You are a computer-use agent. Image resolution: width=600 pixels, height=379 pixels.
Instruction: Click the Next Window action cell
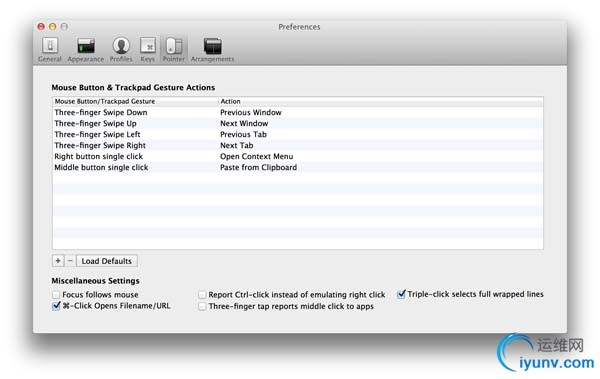(x=244, y=123)
